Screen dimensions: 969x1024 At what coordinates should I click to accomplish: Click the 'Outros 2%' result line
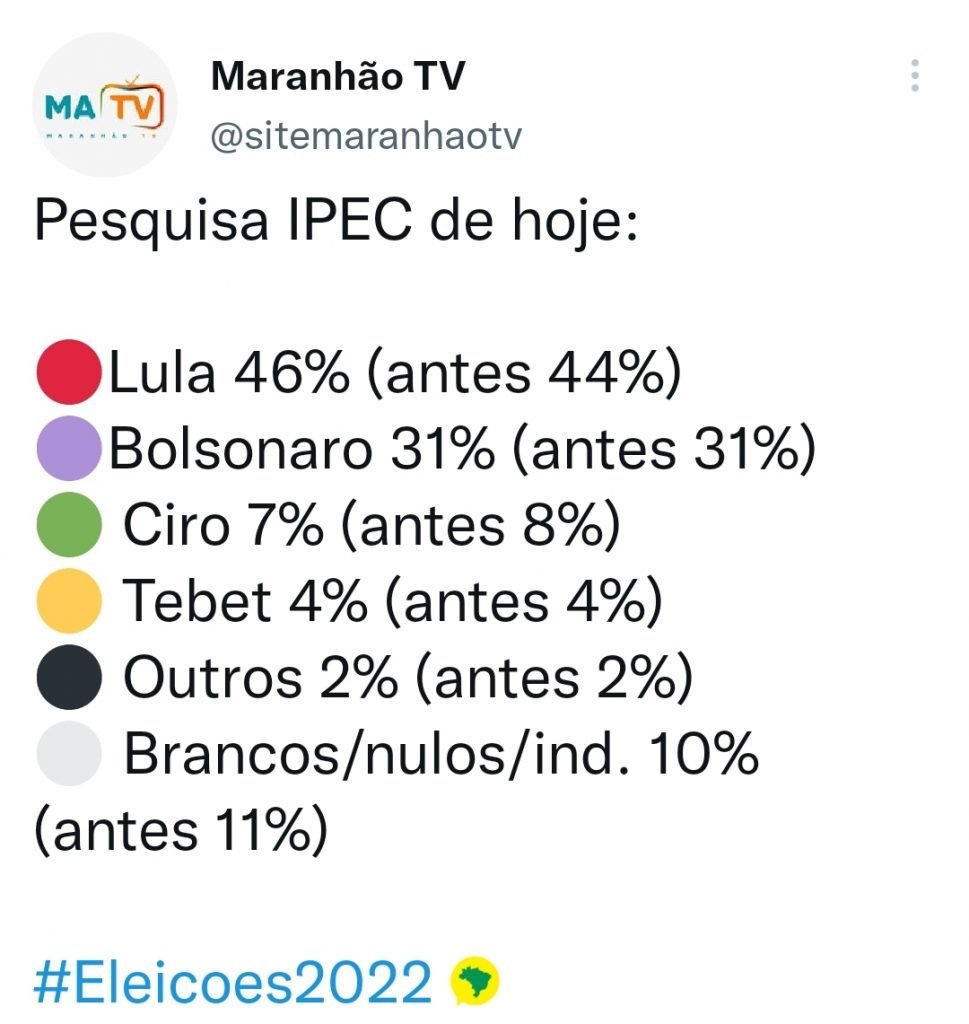[408, 677]
